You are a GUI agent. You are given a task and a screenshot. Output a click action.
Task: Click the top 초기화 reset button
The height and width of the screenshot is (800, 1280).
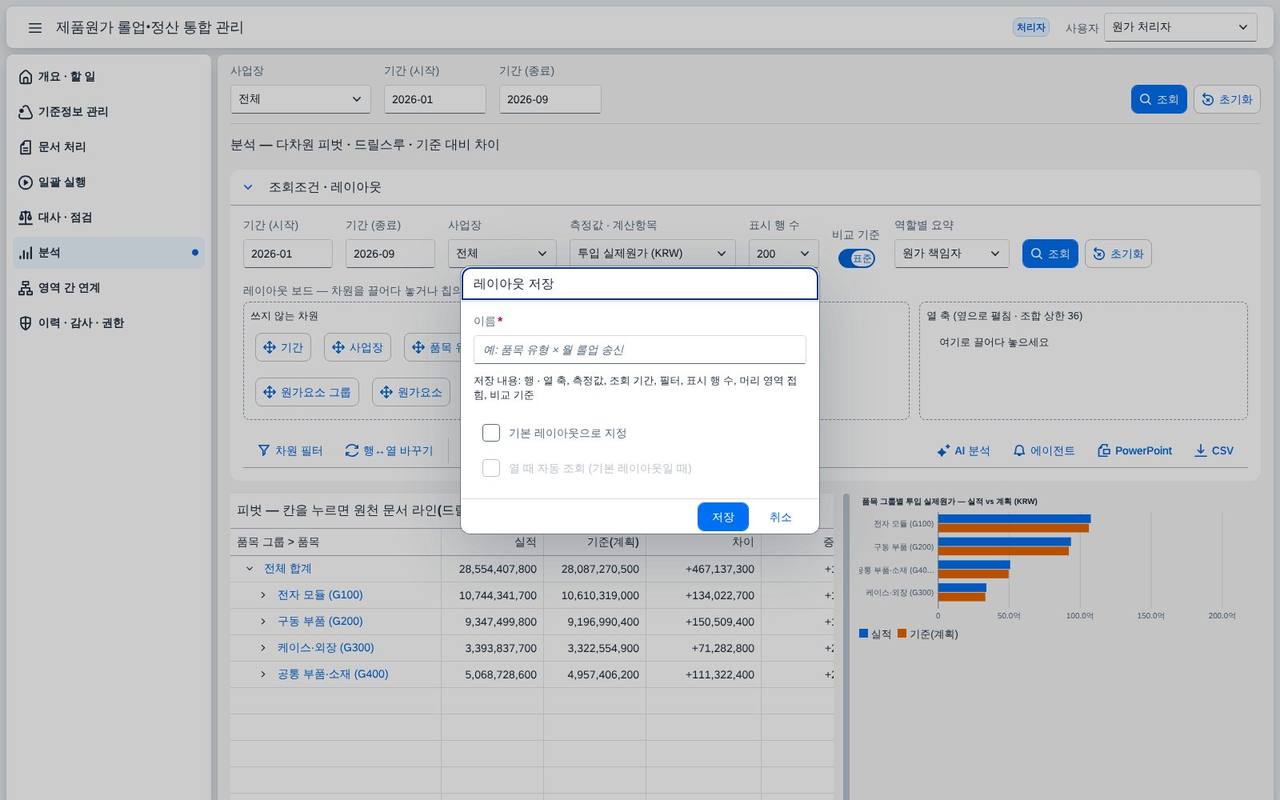point(1227,99)
